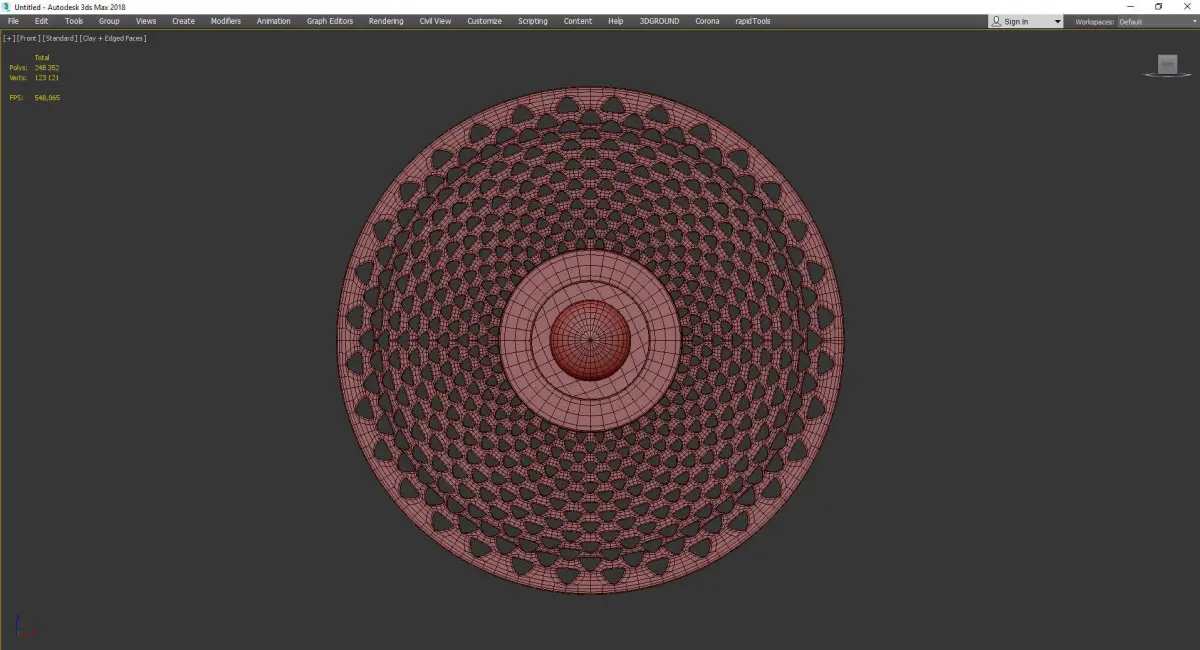The image size is (1200, 650).
Task: Open the Graph Editors menu
Action: 330,21
